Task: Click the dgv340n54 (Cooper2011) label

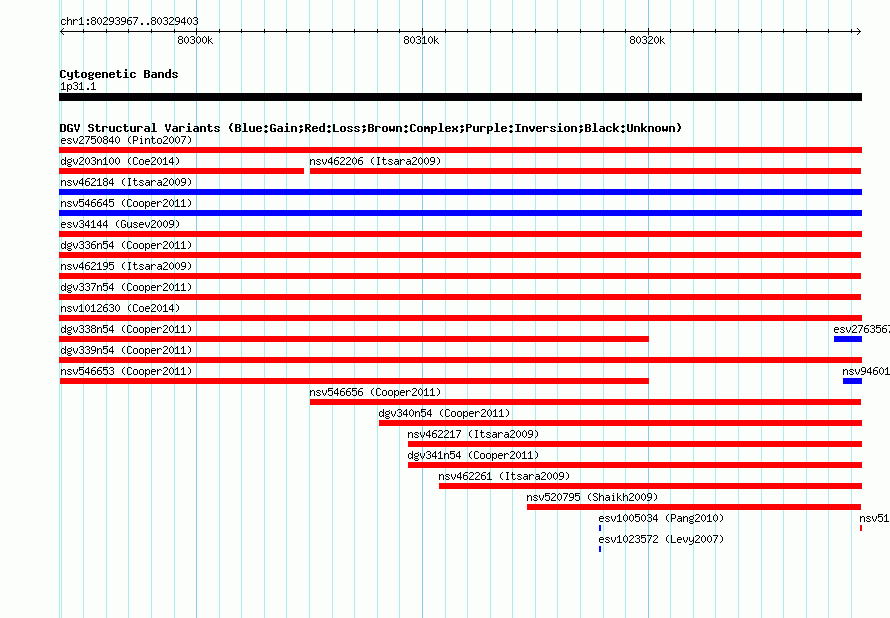Action: point(444,413)
